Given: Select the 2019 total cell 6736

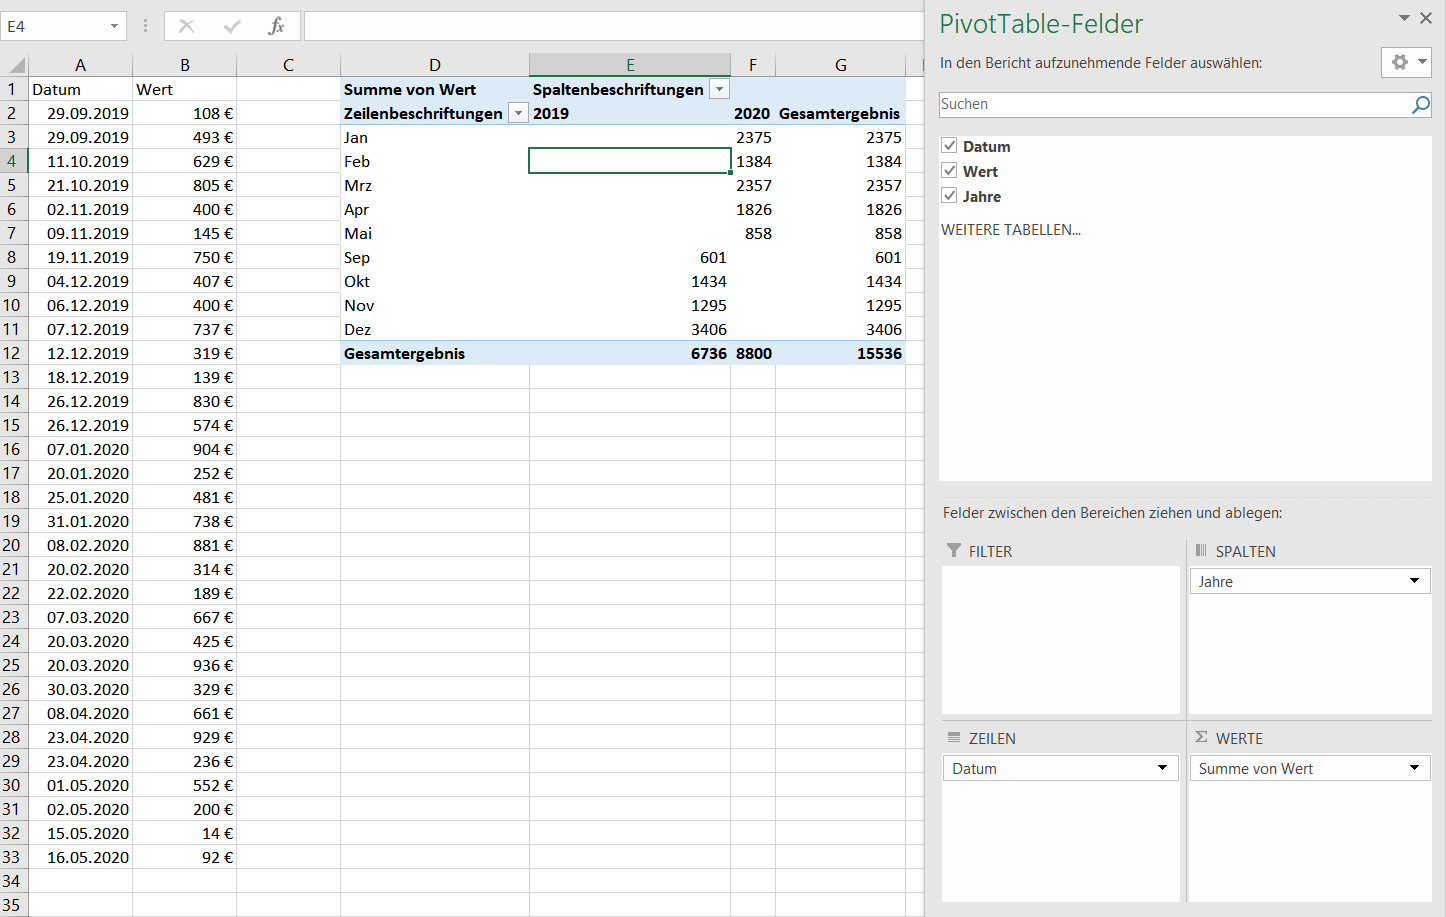Looking at the screenshot, I should click(630, 353).
